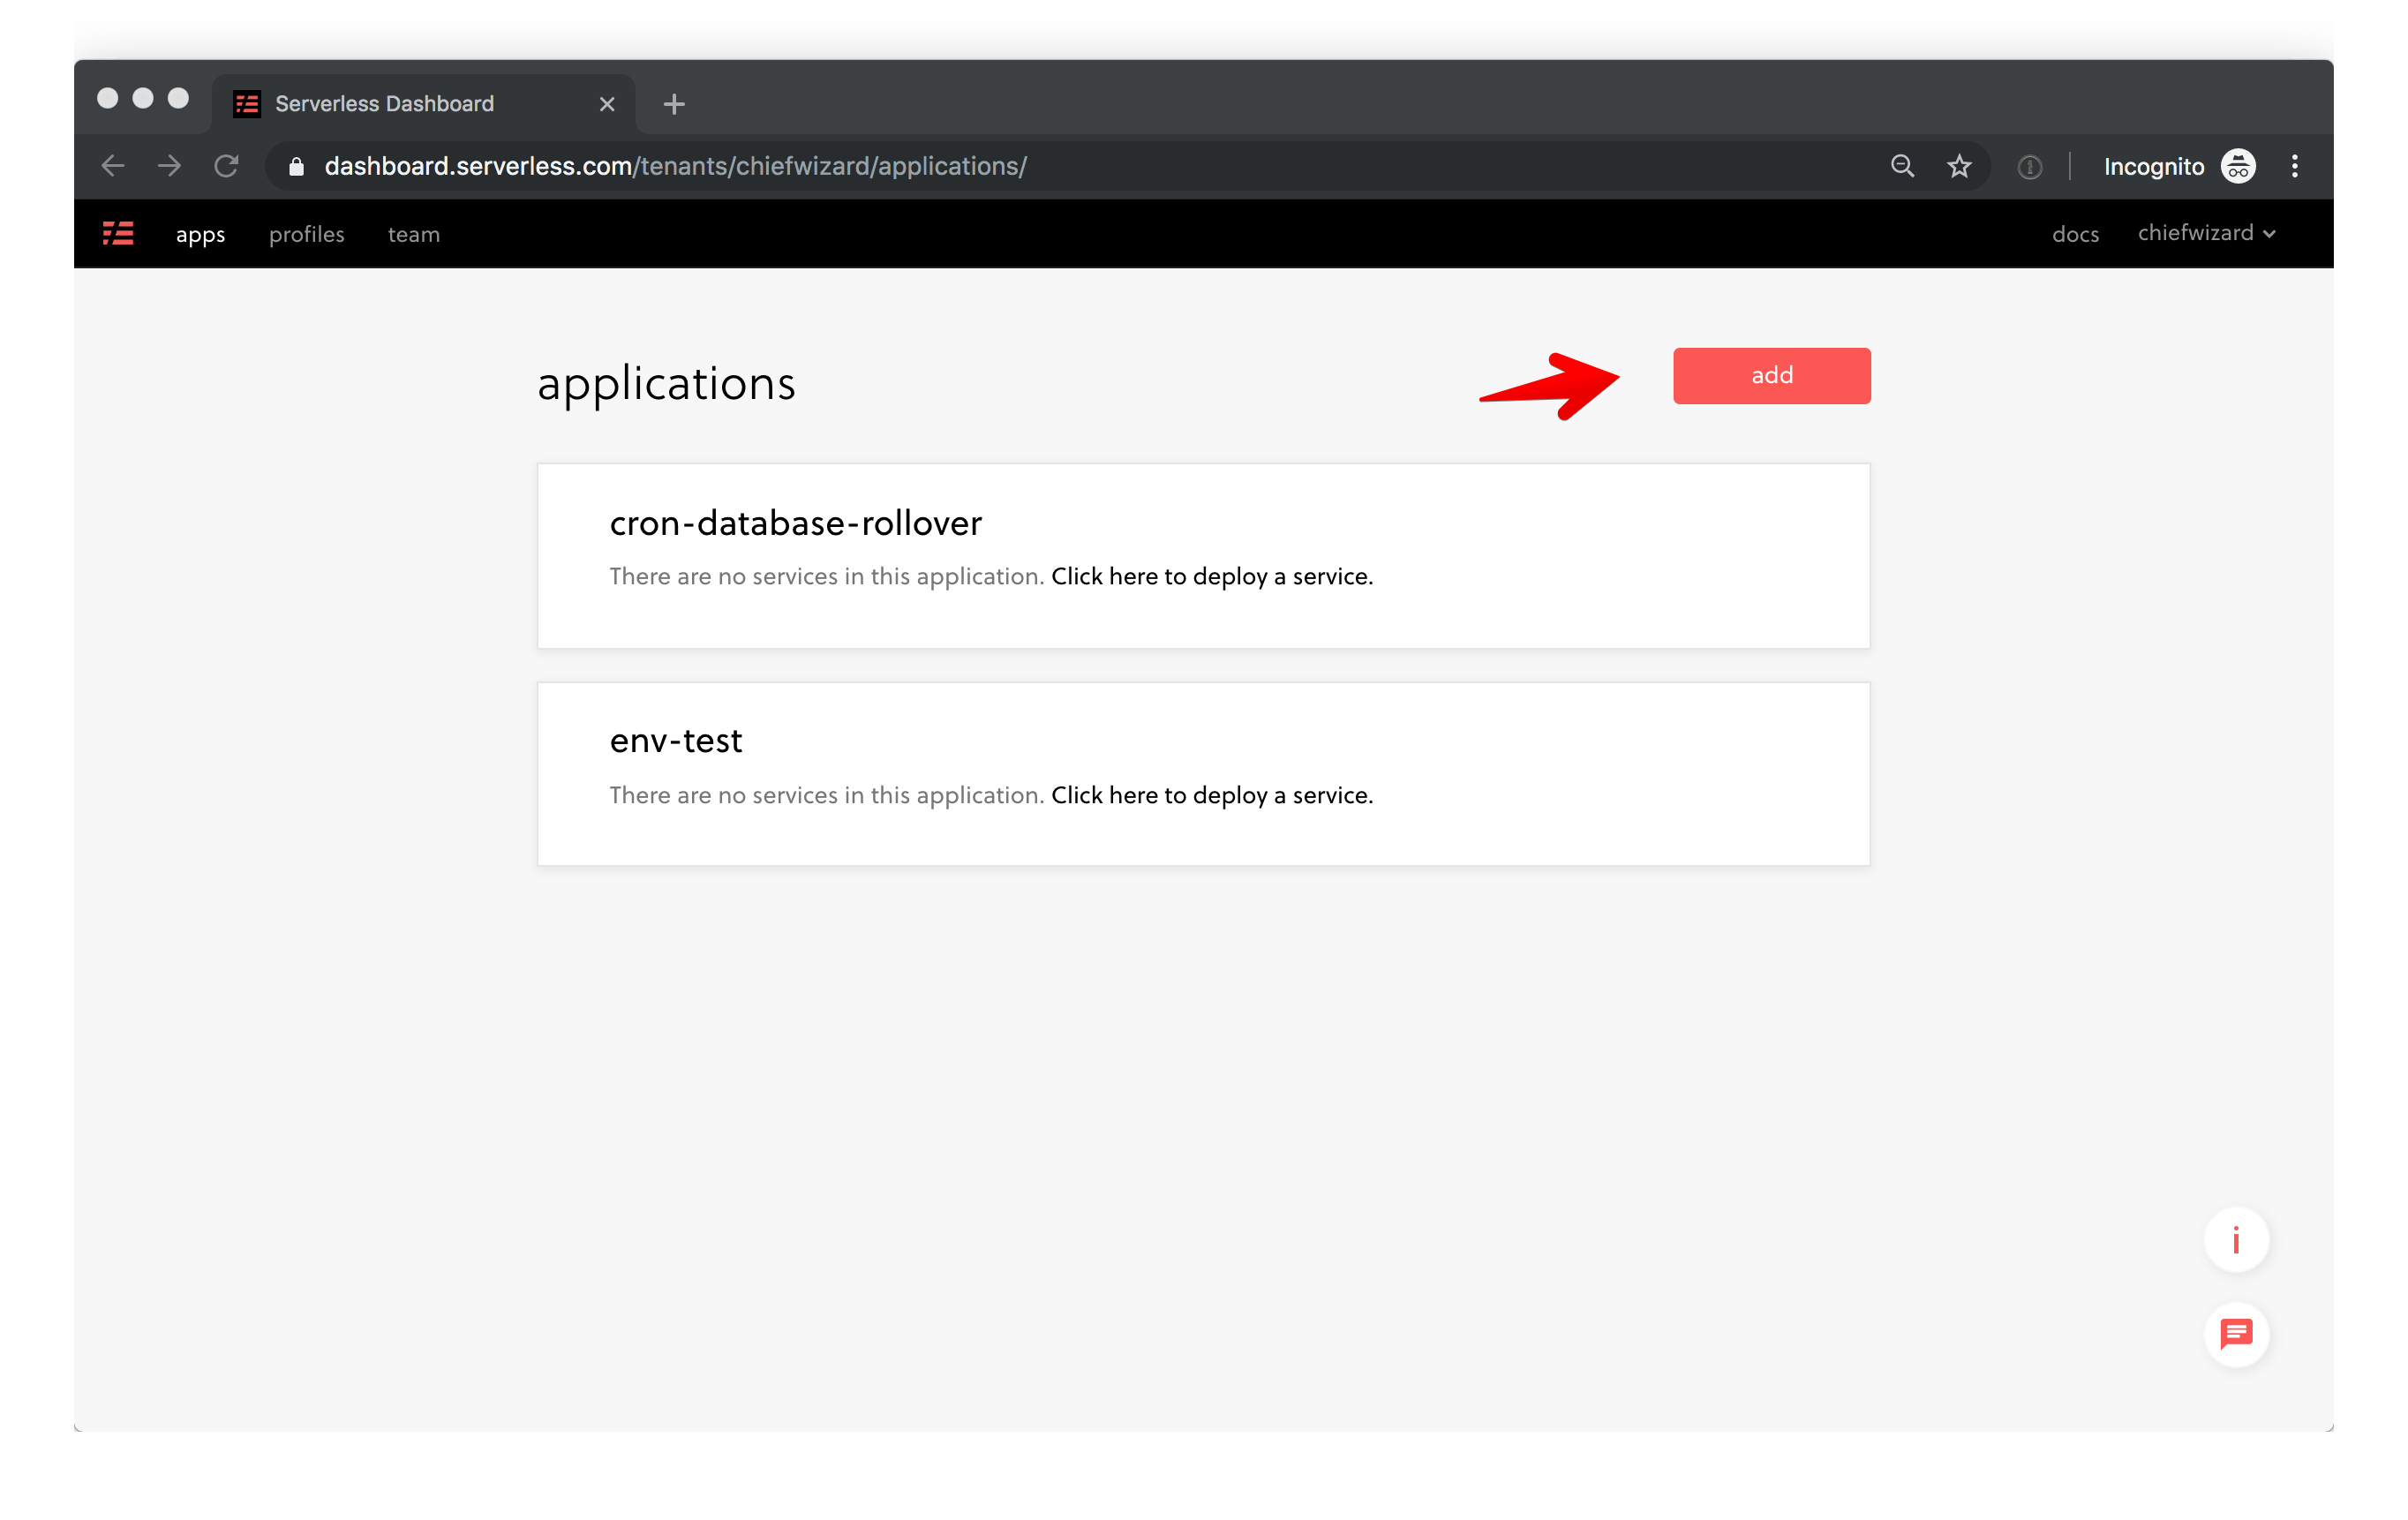Switch to the apps nav item
This screenshot has height=1520, width=2408.
pos(200,234)
